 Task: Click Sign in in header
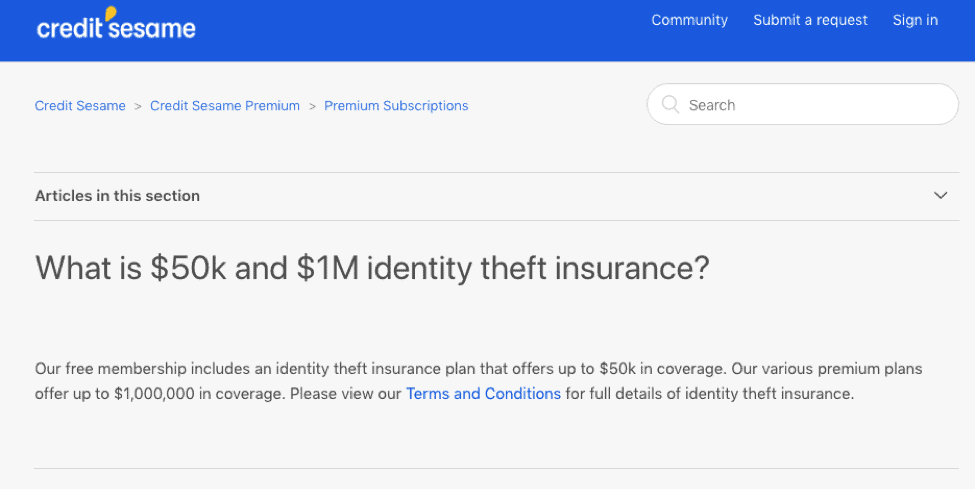coord(915,21)
